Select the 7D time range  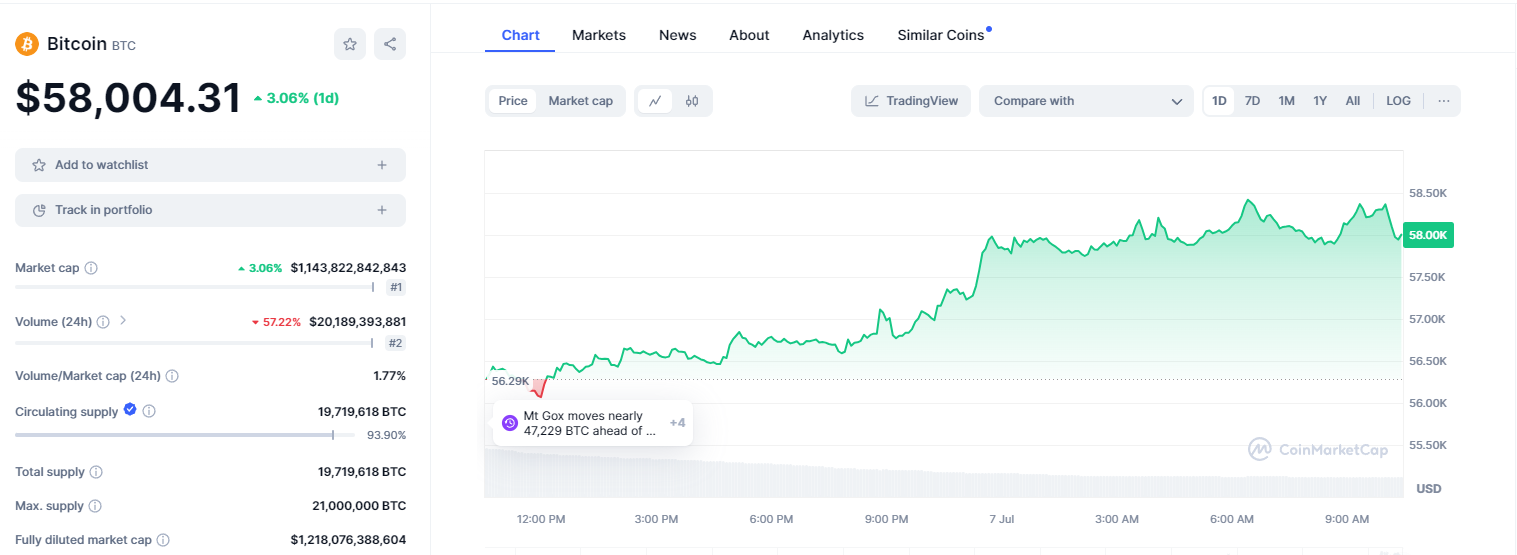(1252, 101)
